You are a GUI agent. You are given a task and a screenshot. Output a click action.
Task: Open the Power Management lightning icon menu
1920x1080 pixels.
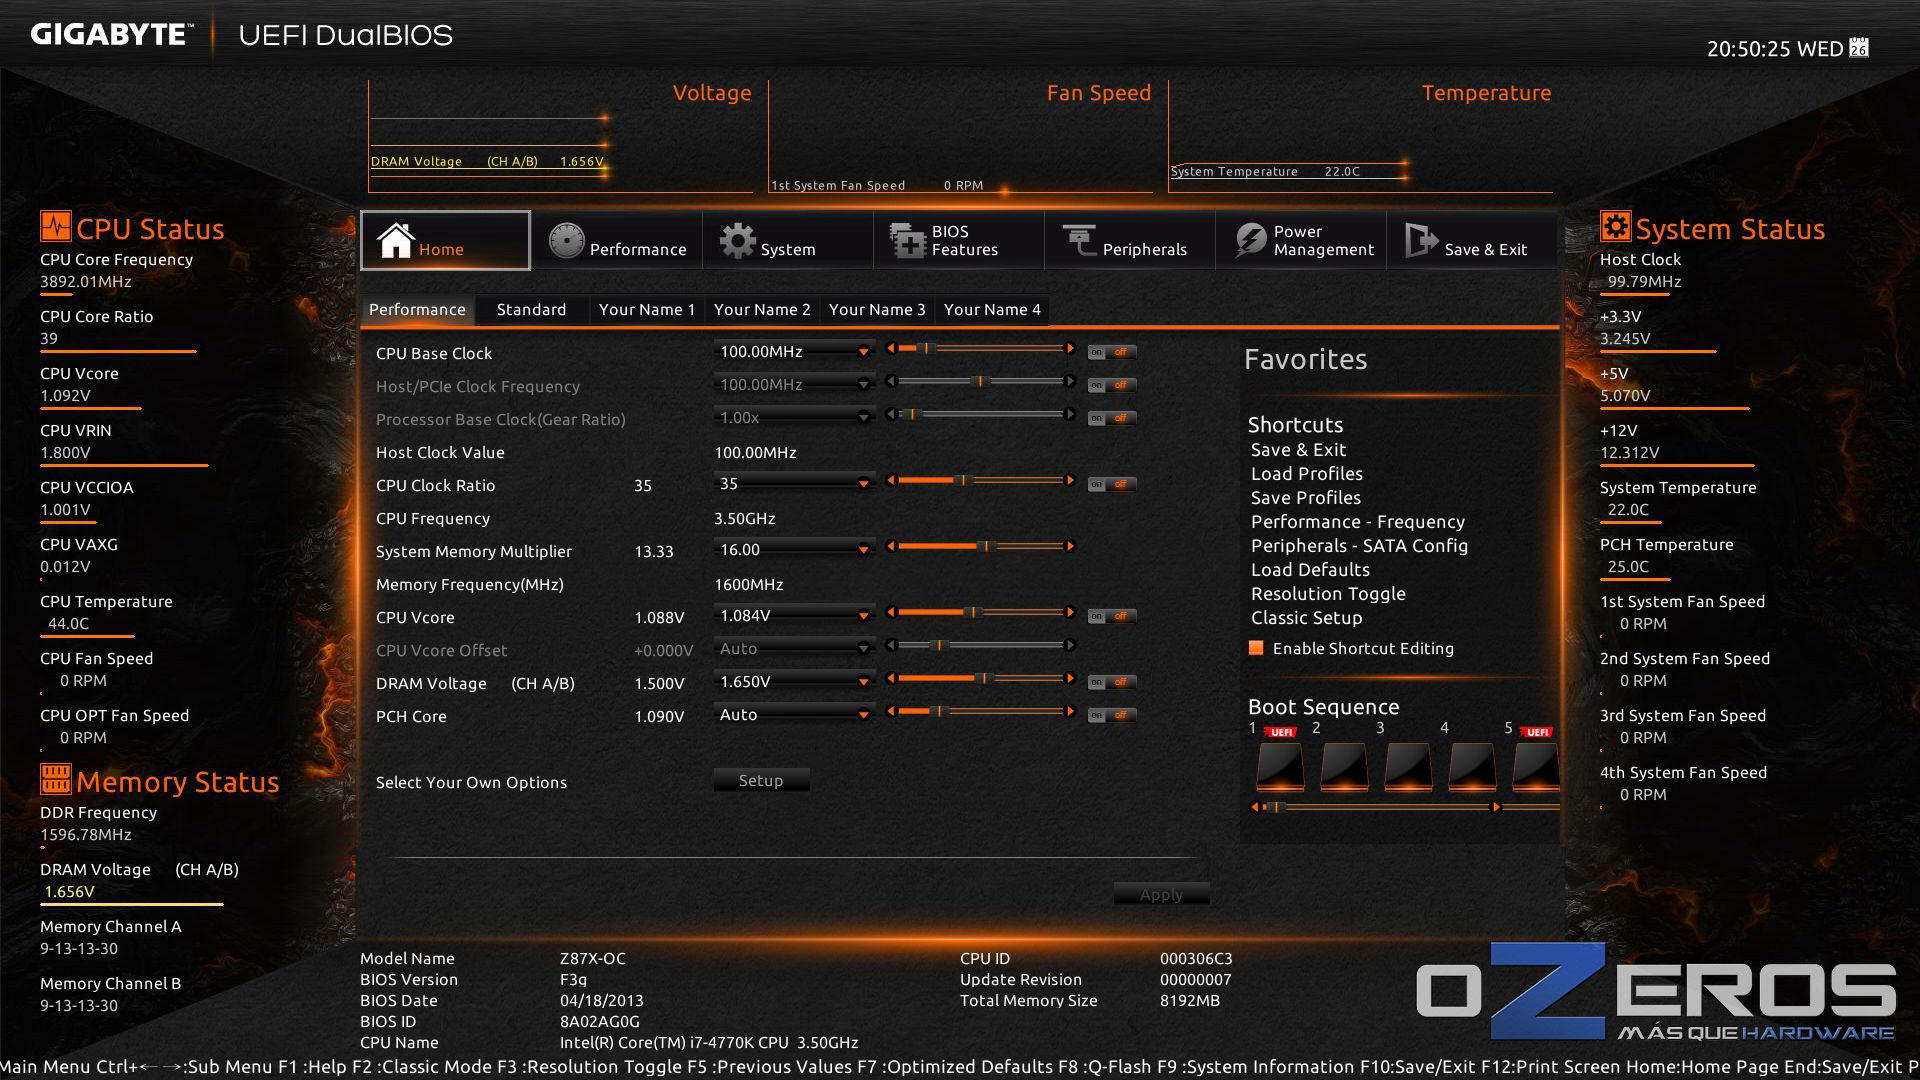pos(1251,241)
